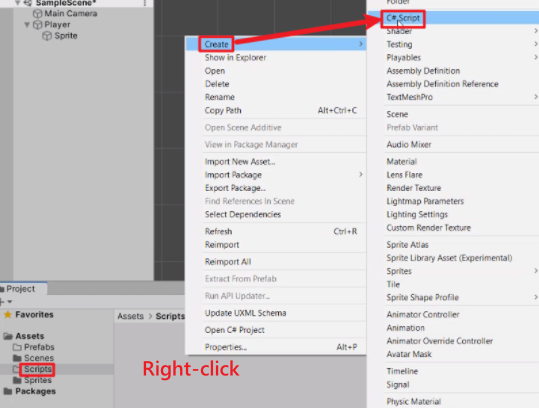Select Custom Render Texture entry
This screenshot has height=408, width=539.
pos(429,228)
